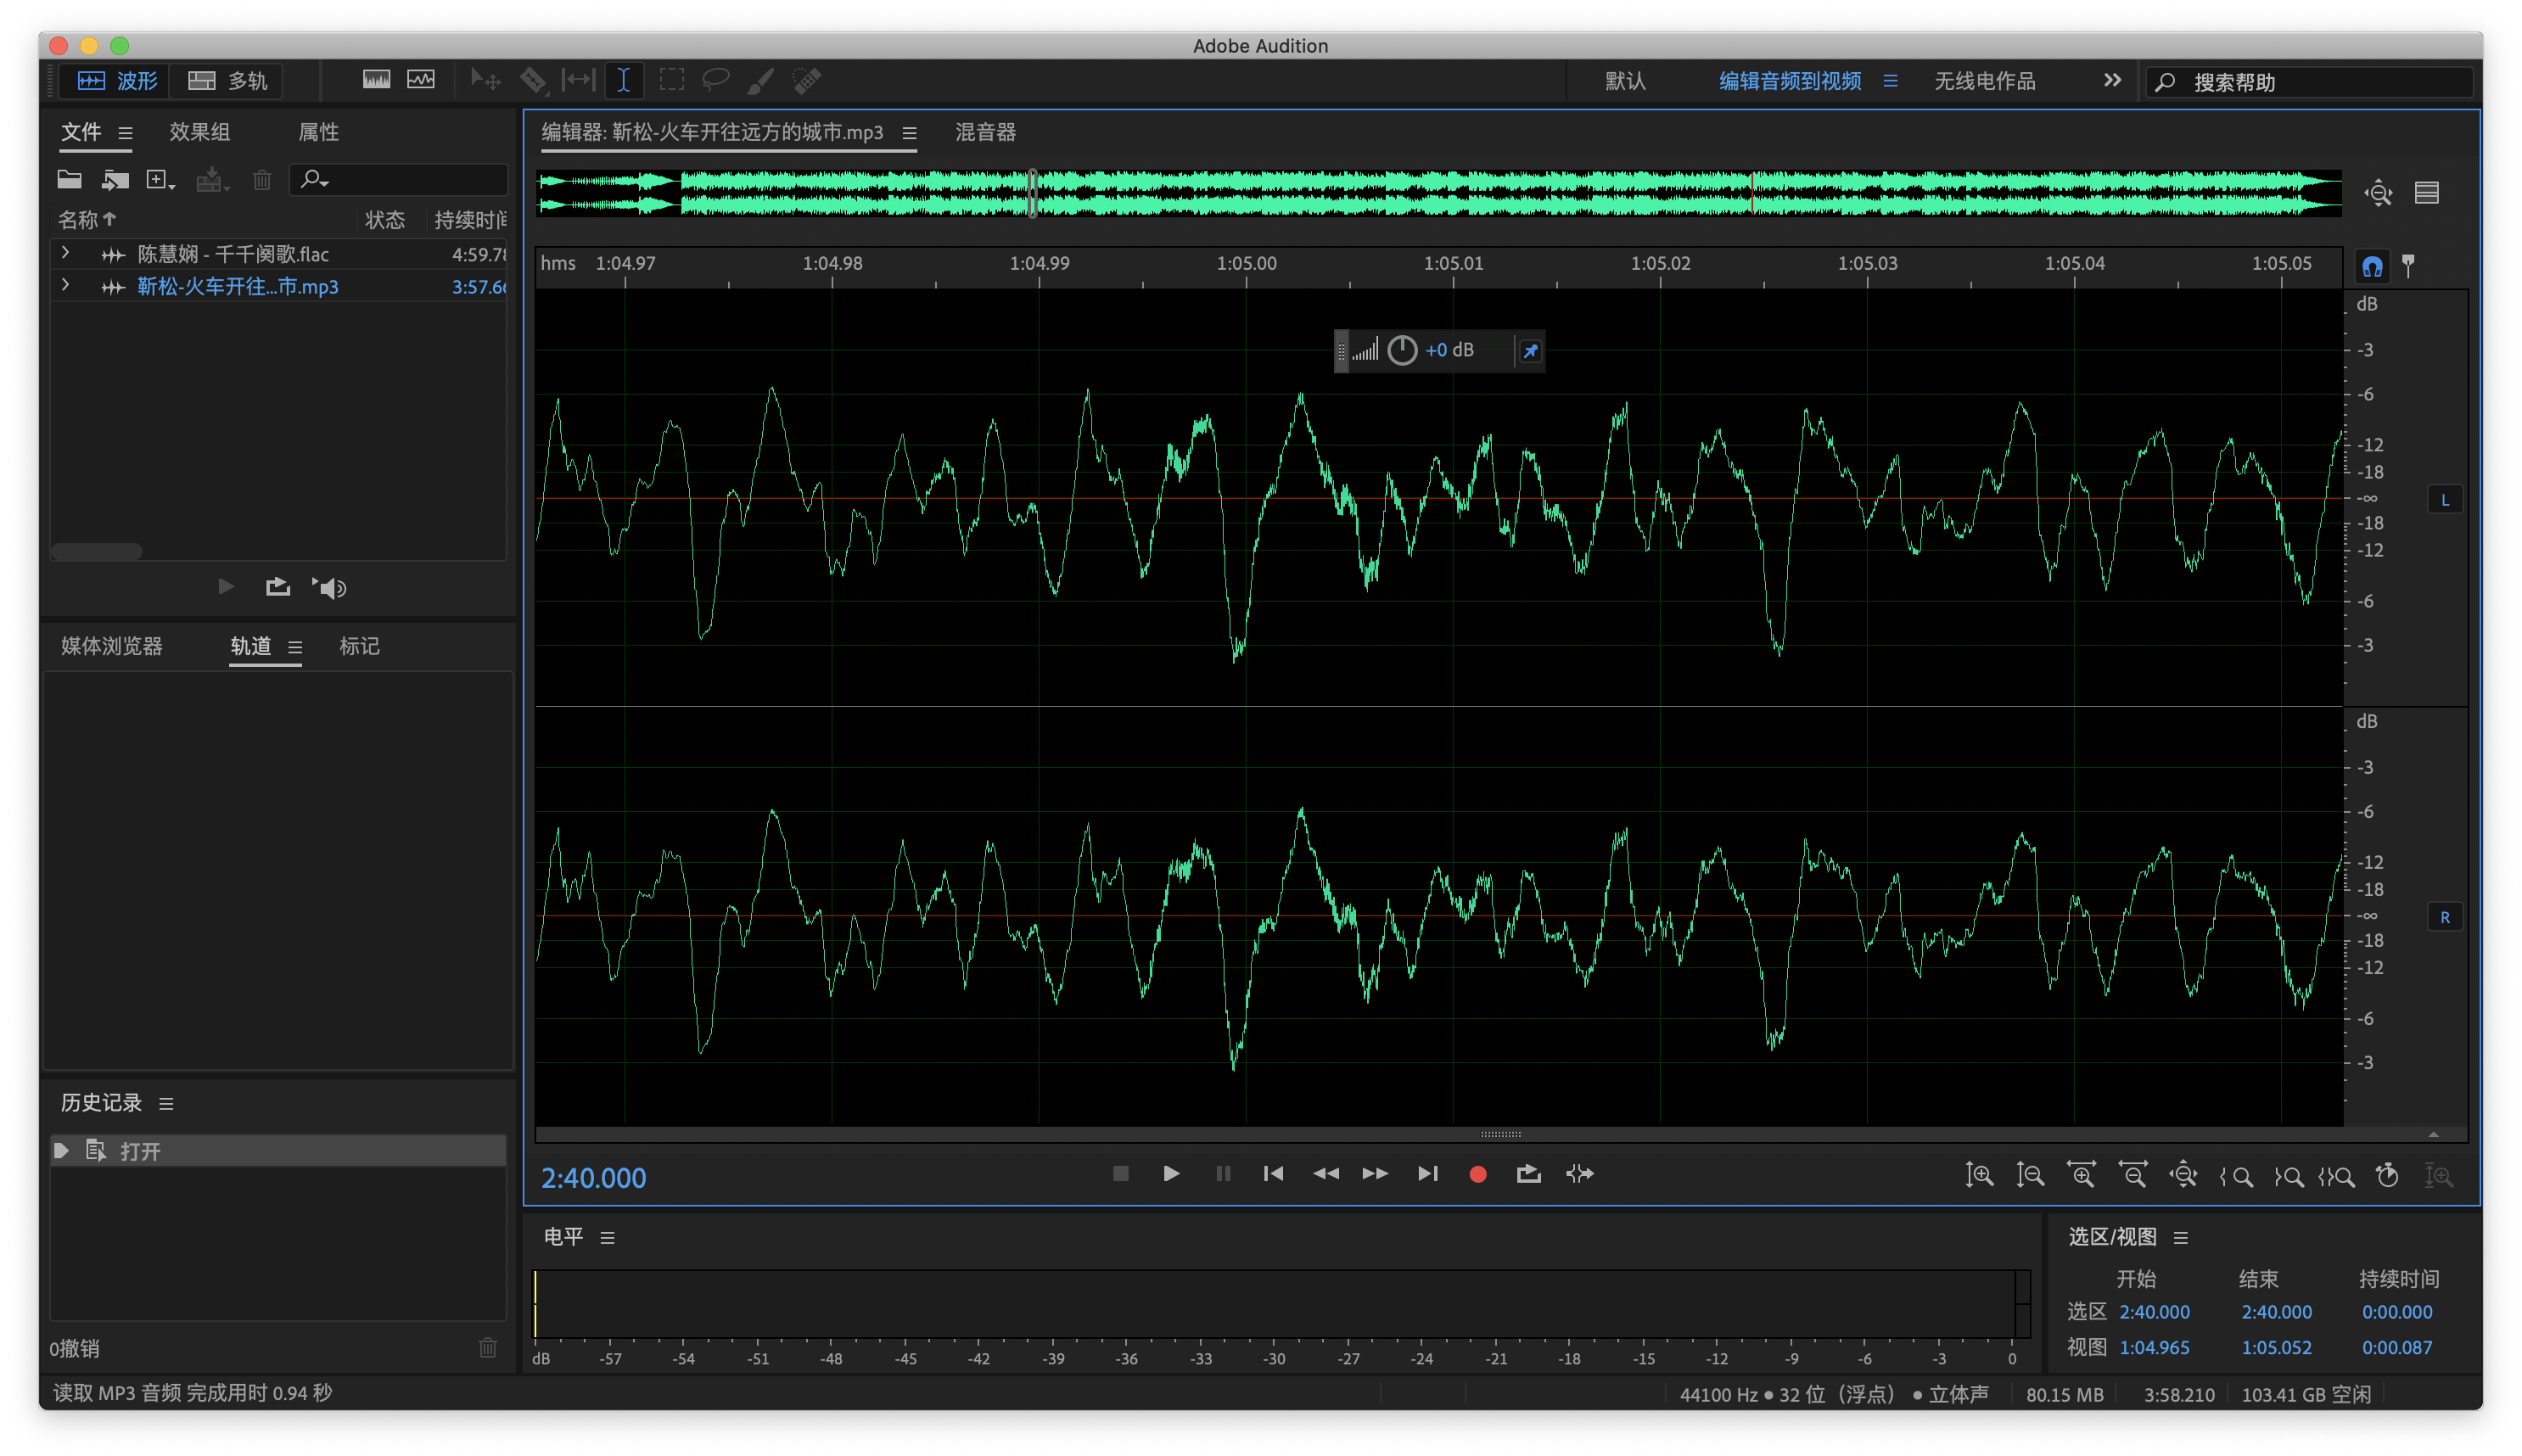Screen dimensions: 2522x1456
Task: Open 选区/视图 panel menu
Action: pyautogui.click(x=2181, y=1238)
